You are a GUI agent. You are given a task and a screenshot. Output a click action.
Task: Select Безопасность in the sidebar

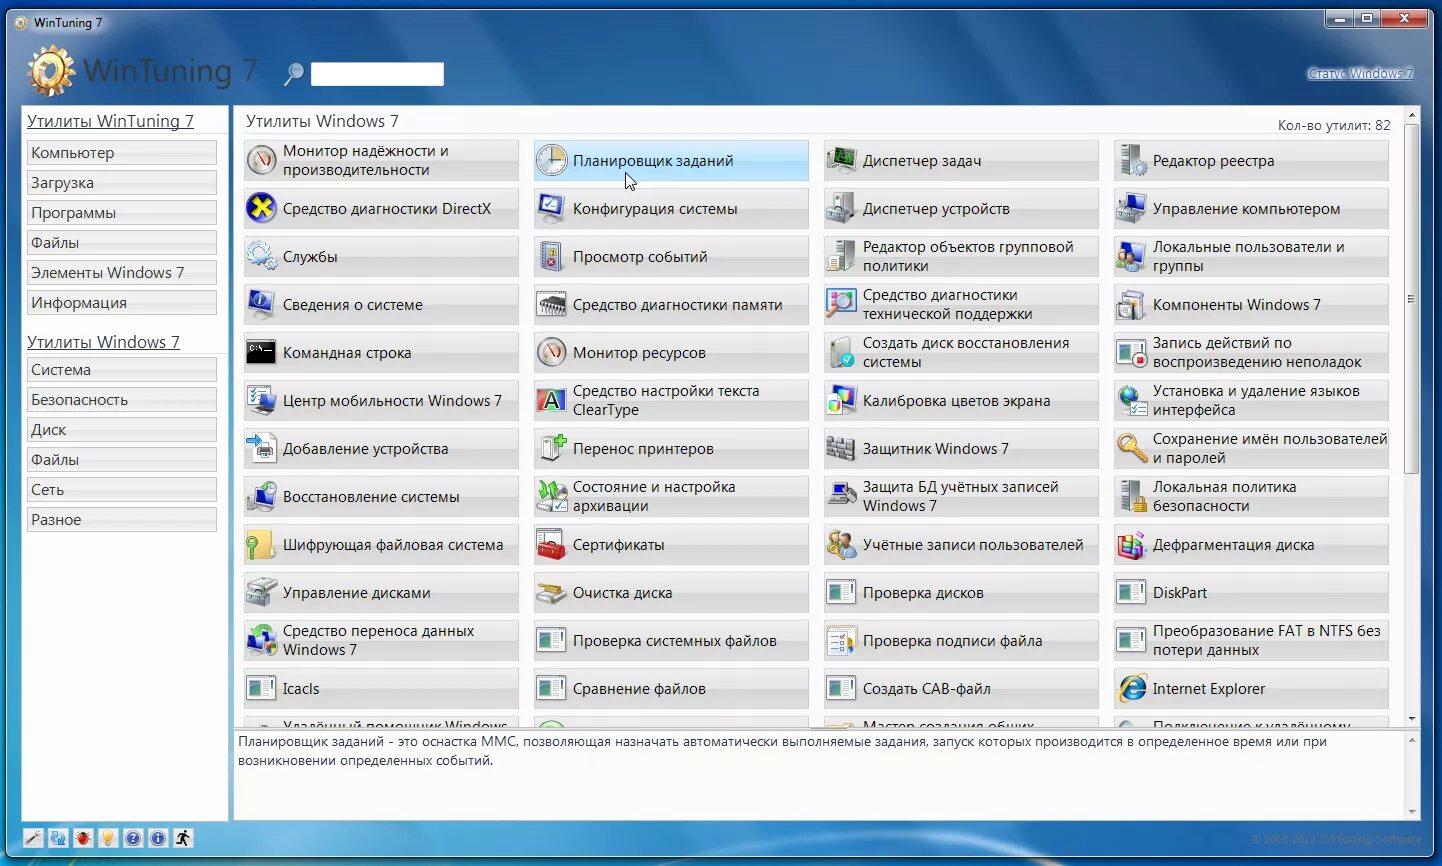(x=122, y=400)
